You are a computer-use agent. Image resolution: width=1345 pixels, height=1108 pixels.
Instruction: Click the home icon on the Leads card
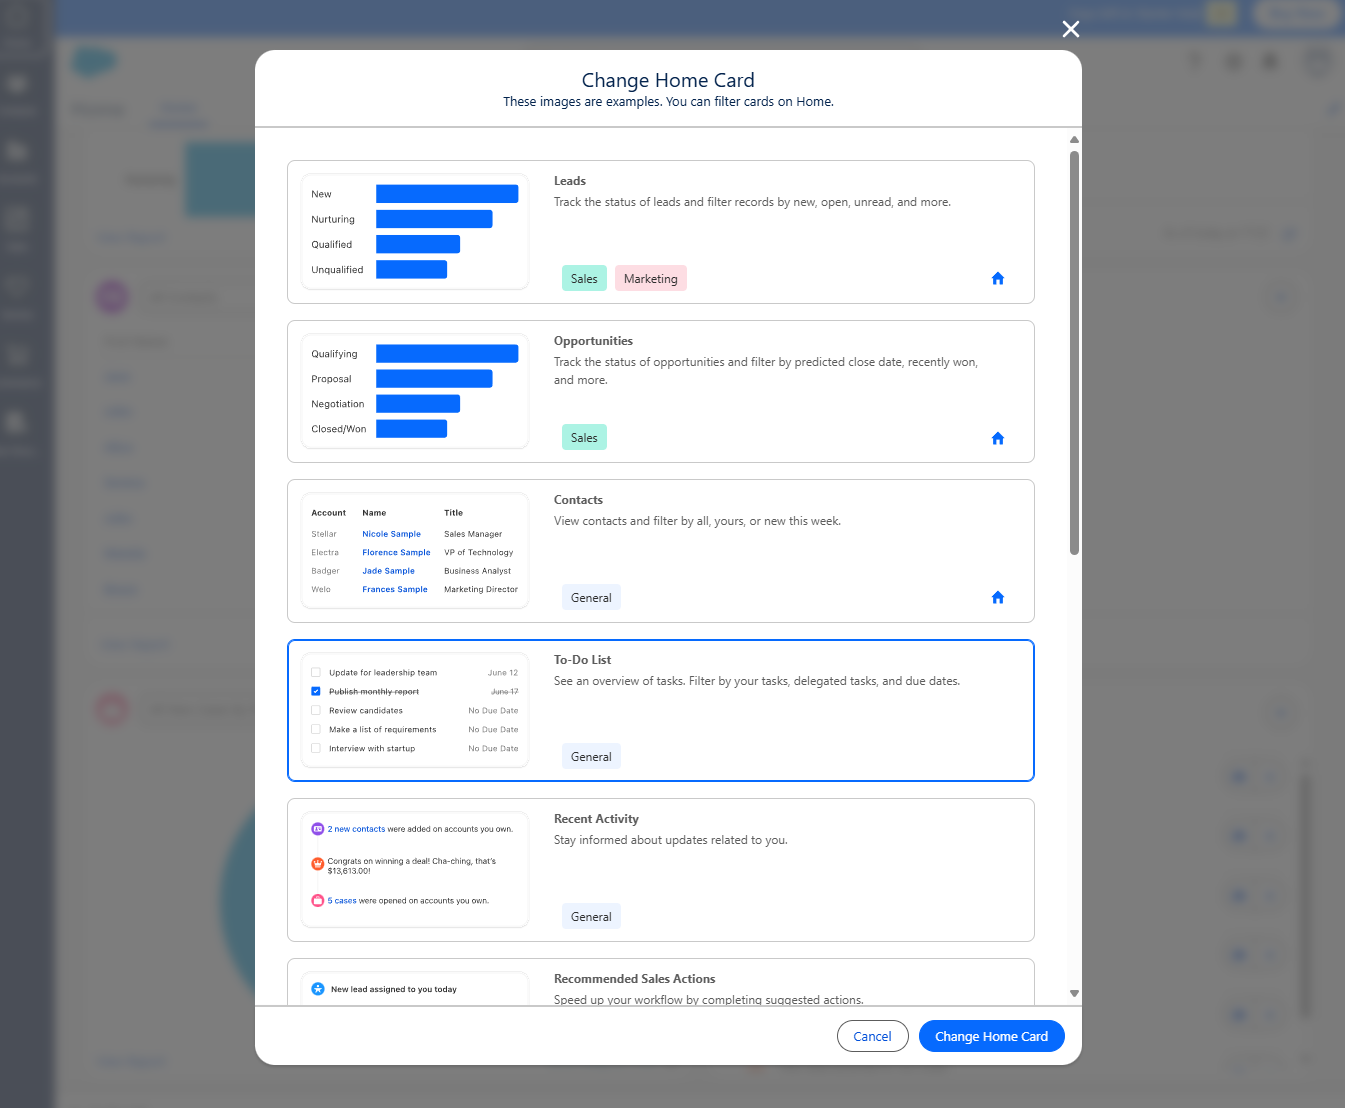pos(997,278)
